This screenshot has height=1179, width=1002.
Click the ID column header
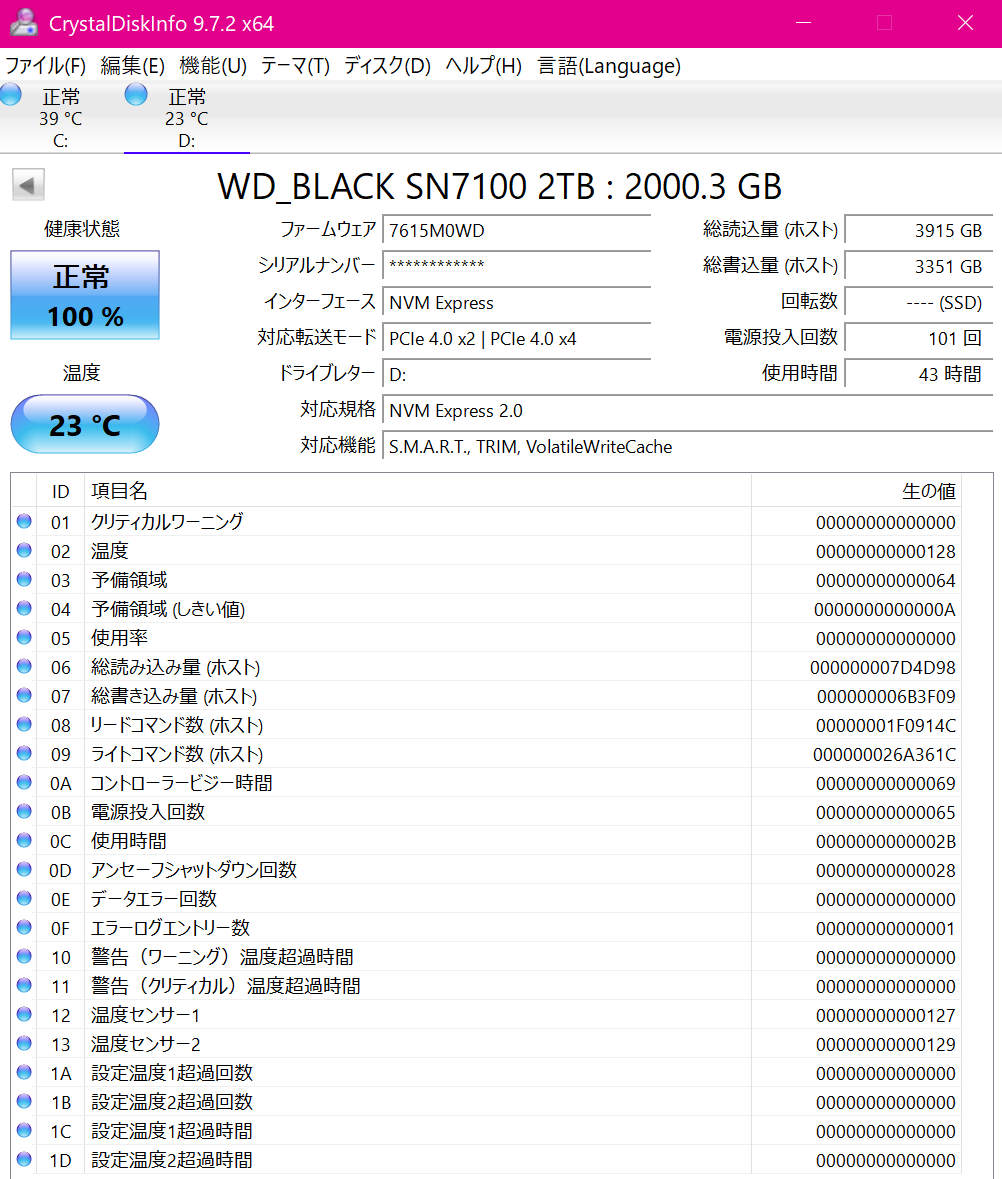pyautogui.click(x=60, y=491)
